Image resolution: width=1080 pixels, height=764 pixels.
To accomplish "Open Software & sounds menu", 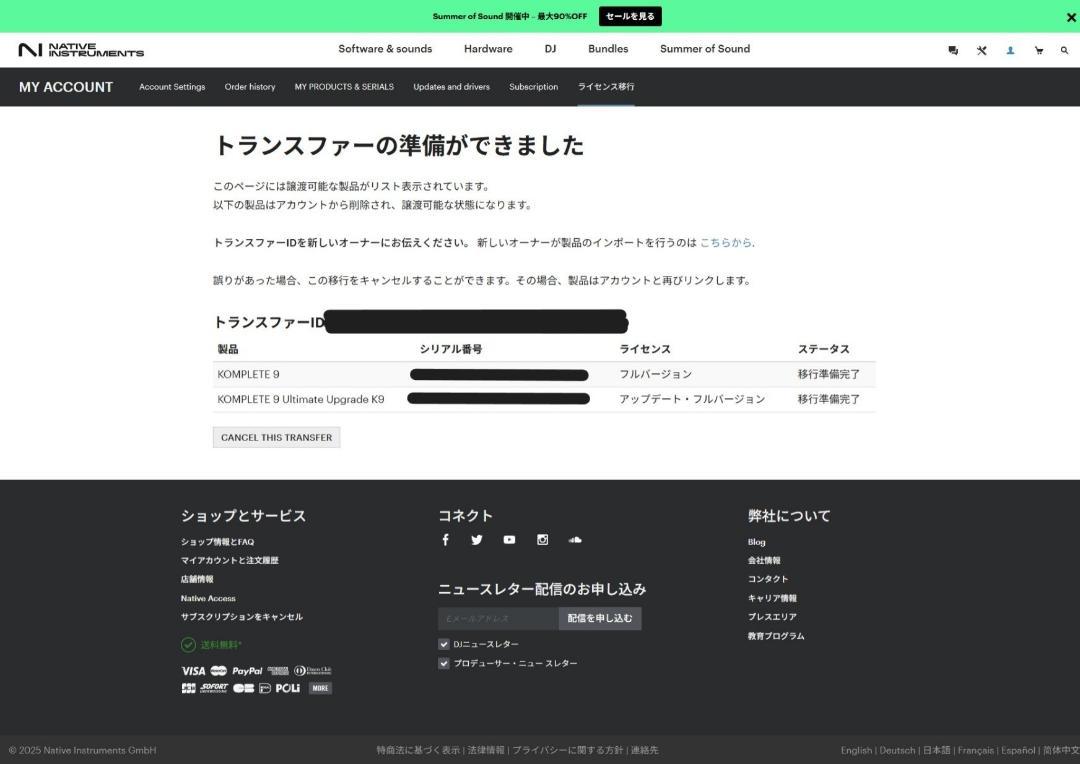I will [385, 49].
